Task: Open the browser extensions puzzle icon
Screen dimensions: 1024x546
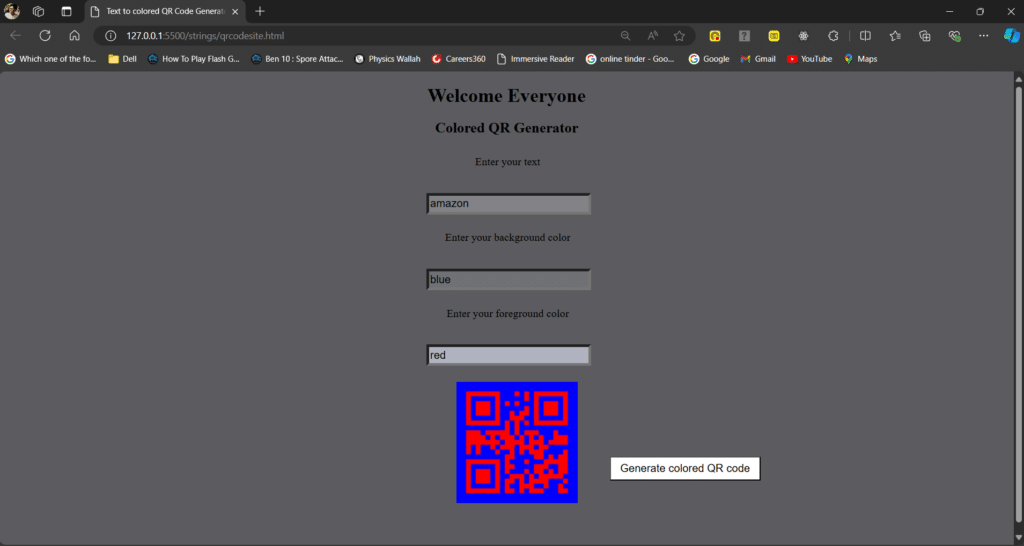Action: coord(833,35)
